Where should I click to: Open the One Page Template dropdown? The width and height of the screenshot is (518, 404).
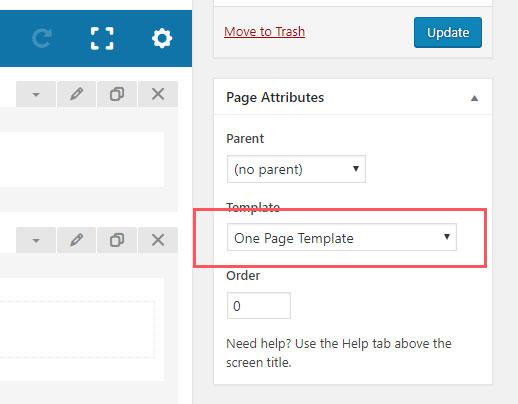342,237
